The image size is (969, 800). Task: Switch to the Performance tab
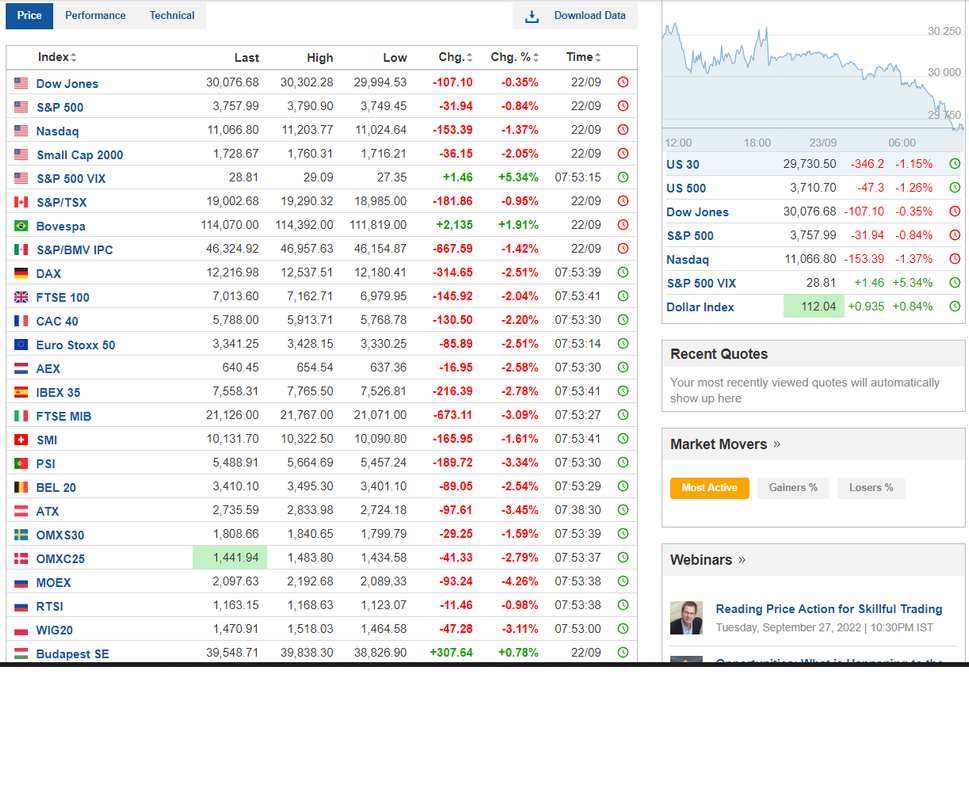coord(95,15)
